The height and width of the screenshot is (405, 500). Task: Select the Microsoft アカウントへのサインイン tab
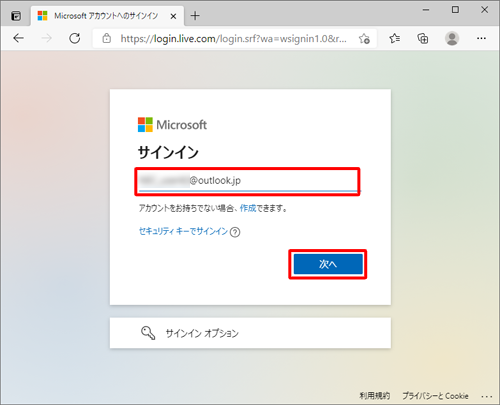coord(107,16)
